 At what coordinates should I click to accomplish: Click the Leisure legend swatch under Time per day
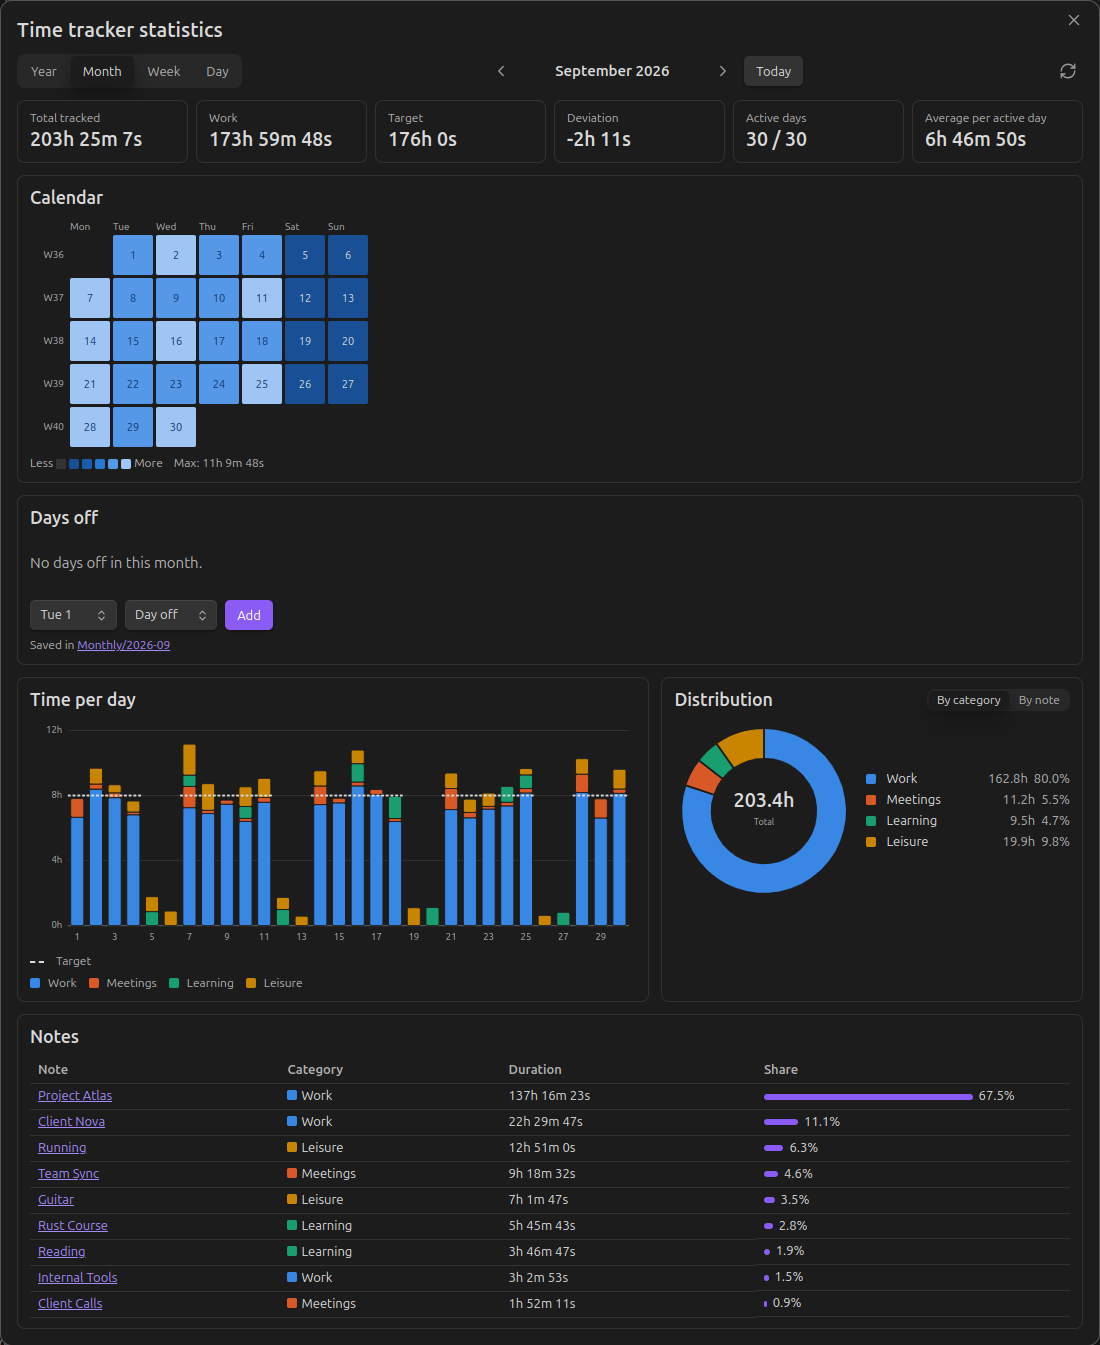click(x=251, y=983)
